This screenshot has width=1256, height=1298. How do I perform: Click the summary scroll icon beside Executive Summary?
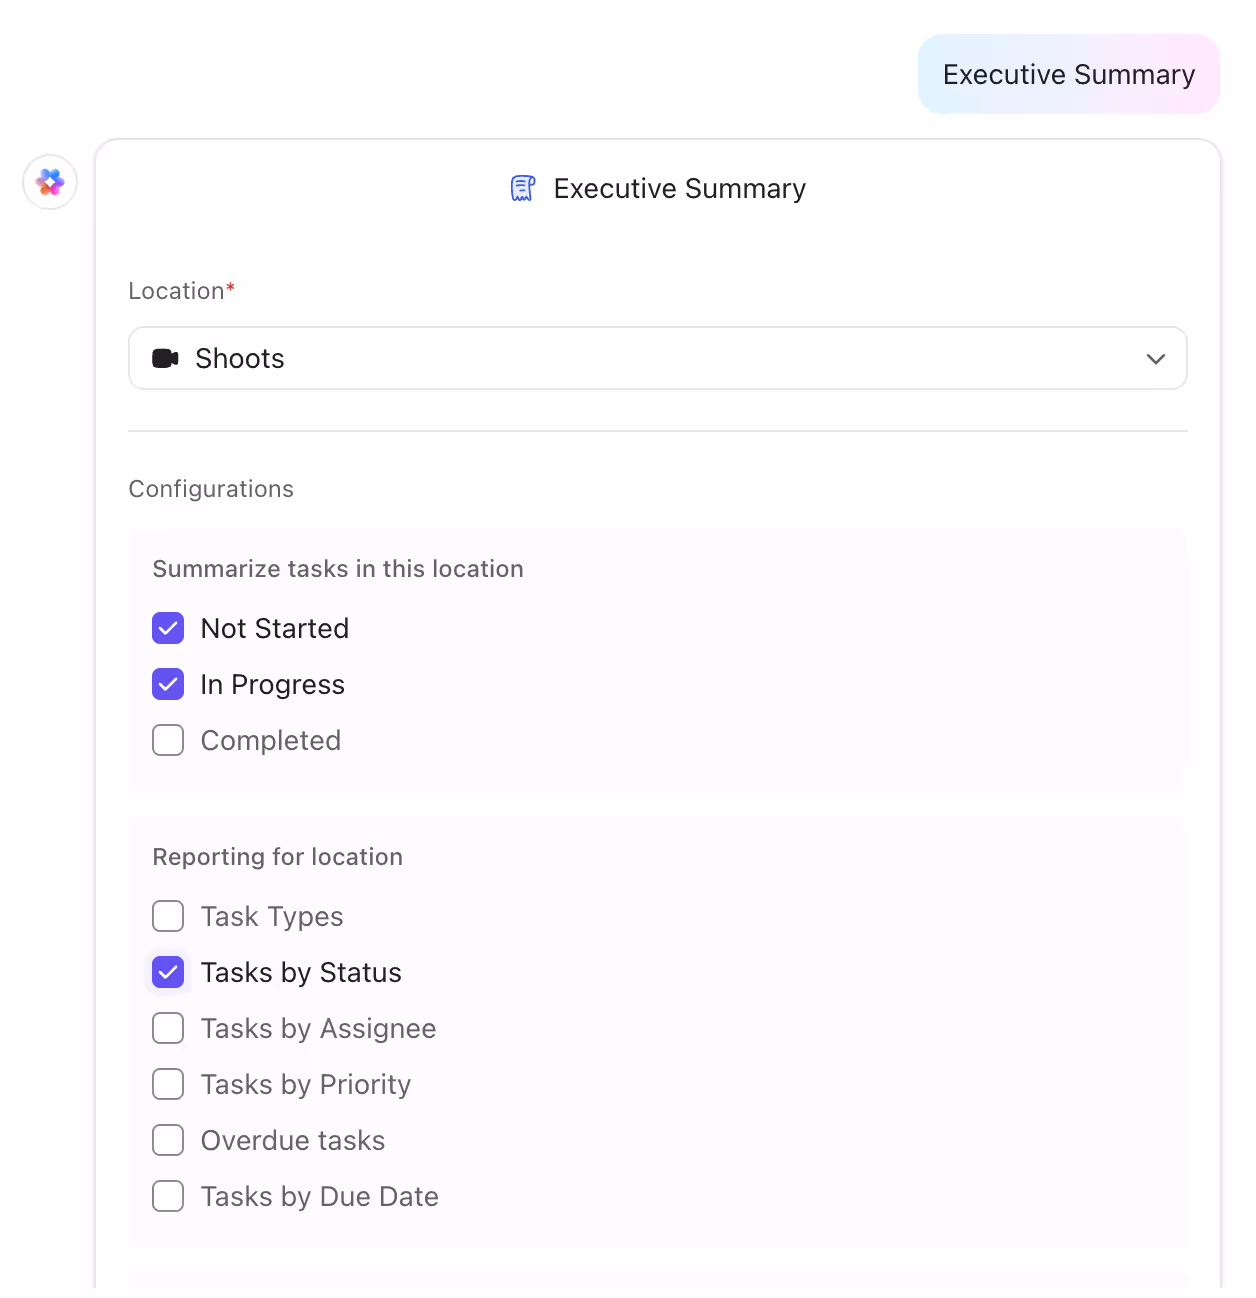click(x=521, y=188)
